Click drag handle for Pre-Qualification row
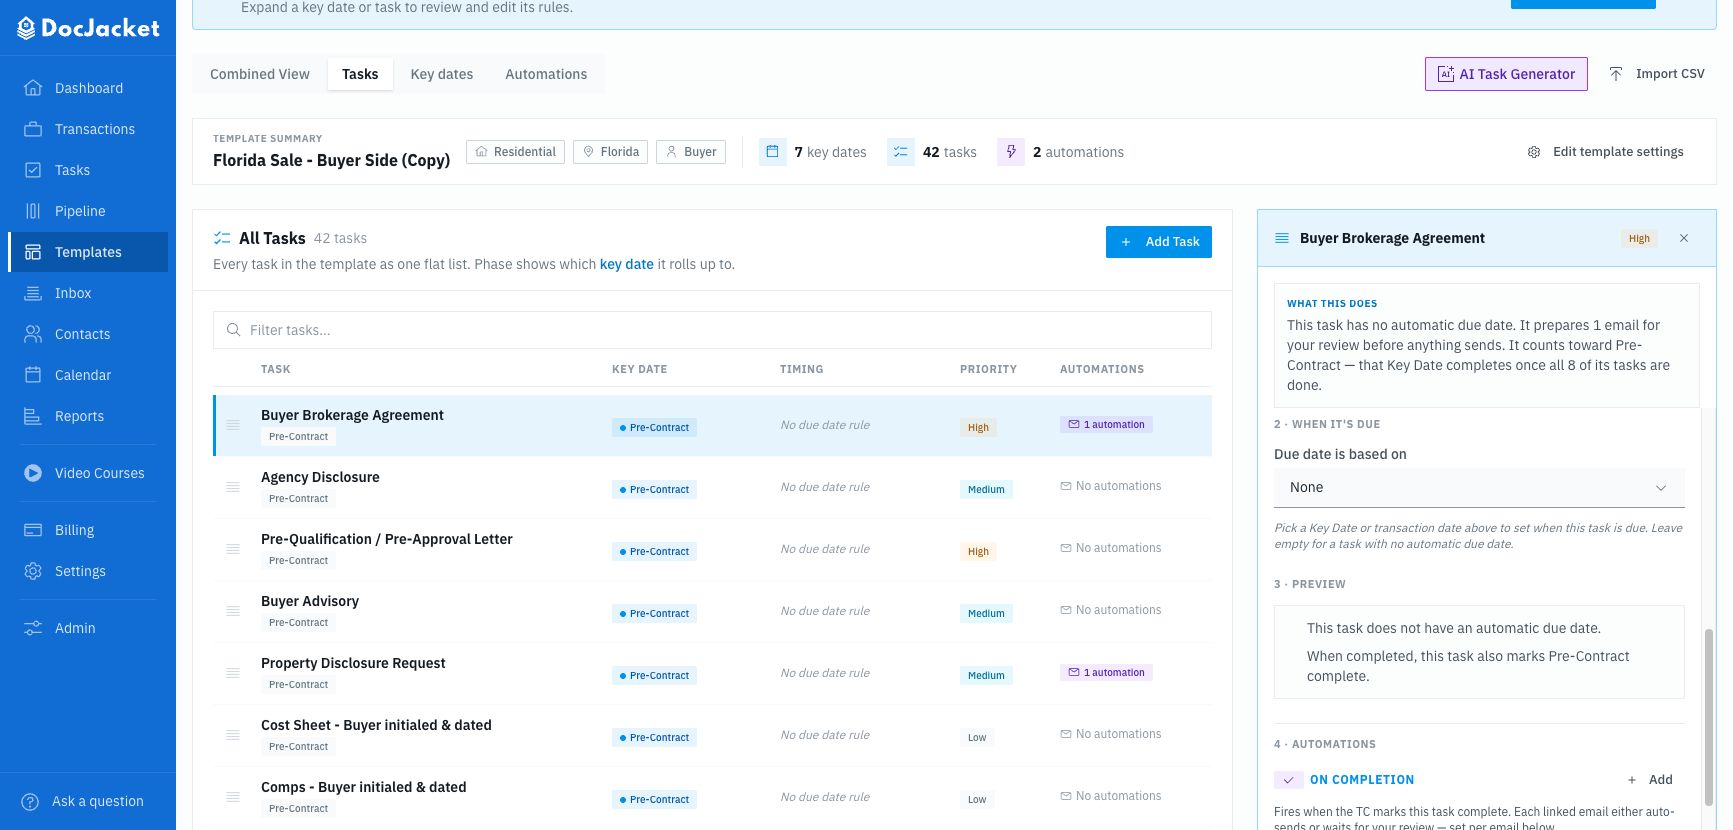The width and height of the screenshot is (1733, 830). (x=233, y=549)
